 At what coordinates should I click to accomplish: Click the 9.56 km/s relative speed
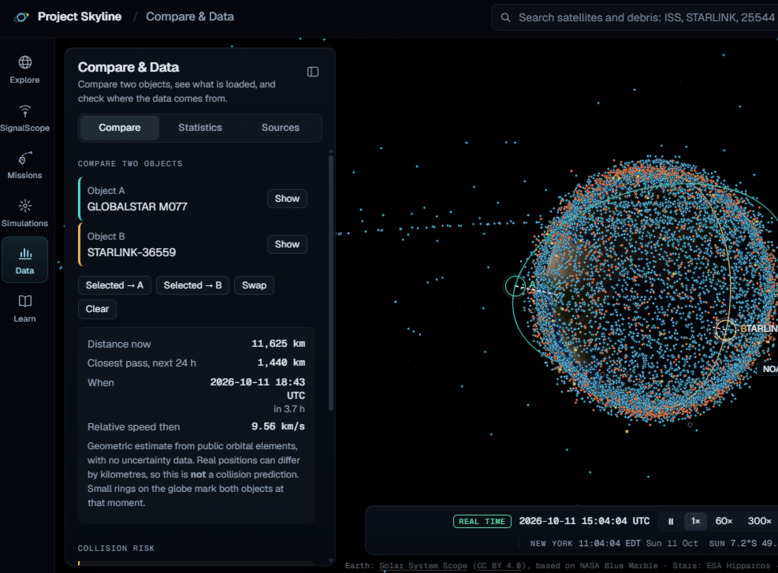(x=278, y=427)
